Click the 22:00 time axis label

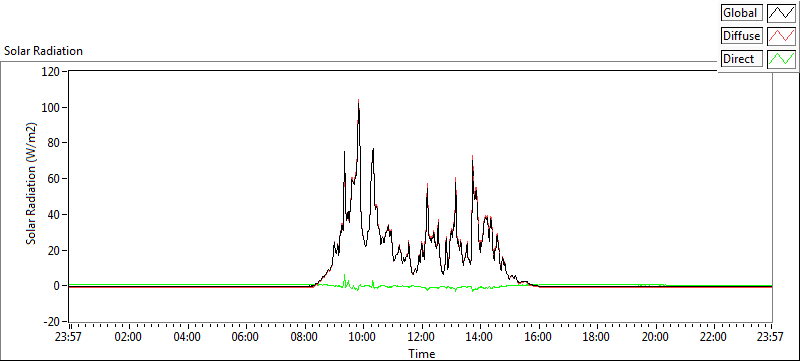713,337
